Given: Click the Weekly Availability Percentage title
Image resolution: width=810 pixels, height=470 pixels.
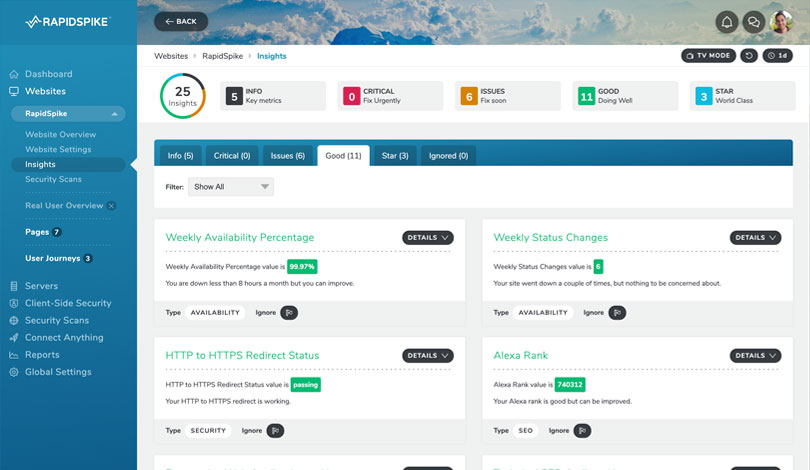Looking at the screenshot, I should tap(240, 238).
